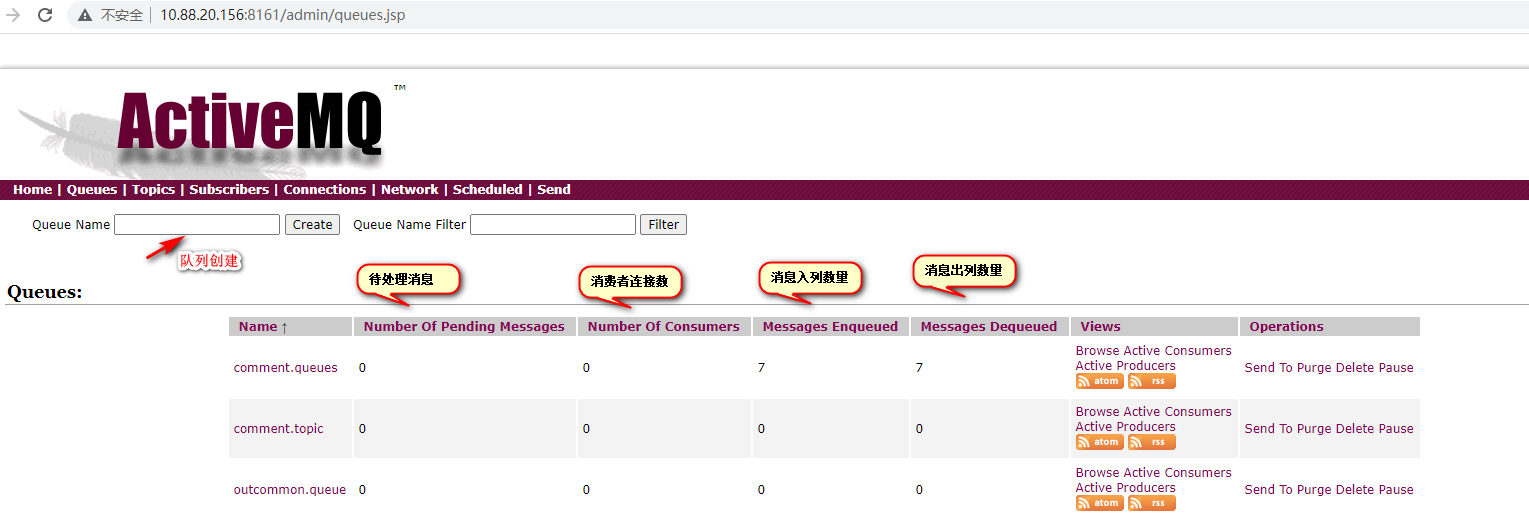
Task: Go forward with the browser arrow icon
Action: click(13, 15)
